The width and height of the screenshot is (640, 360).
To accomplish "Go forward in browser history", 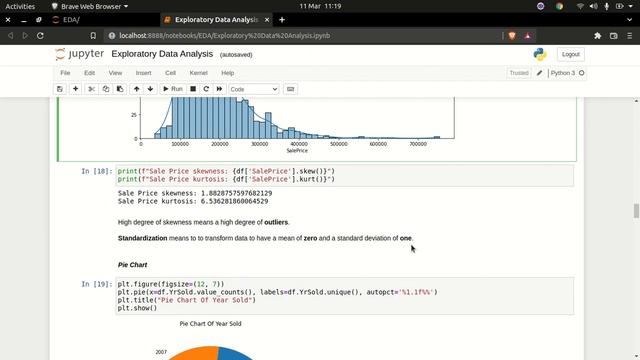I will click(25, 36).
